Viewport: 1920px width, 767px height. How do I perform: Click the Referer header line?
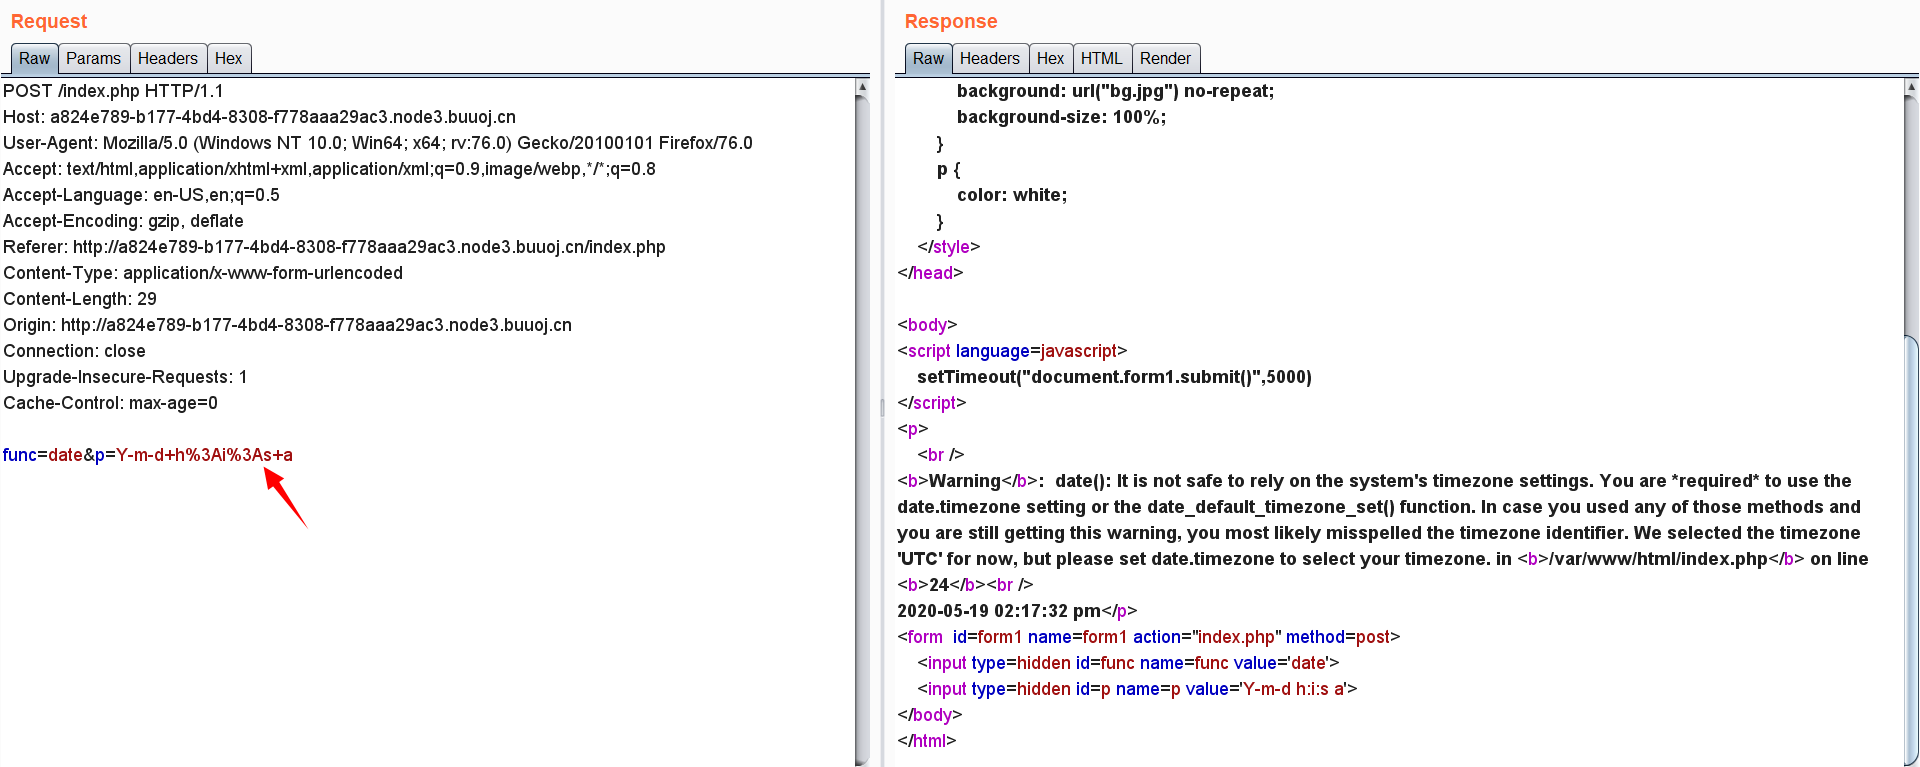pos(334,247)
